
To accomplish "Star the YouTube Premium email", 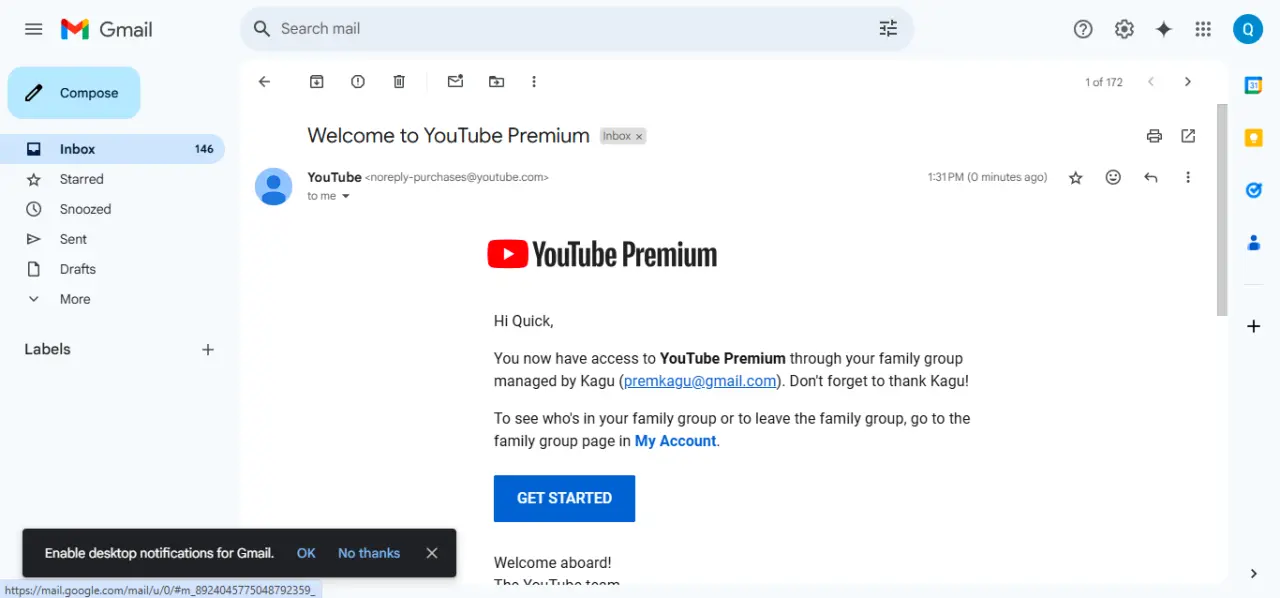I will pyautogui.click(x=1076, y=177).
